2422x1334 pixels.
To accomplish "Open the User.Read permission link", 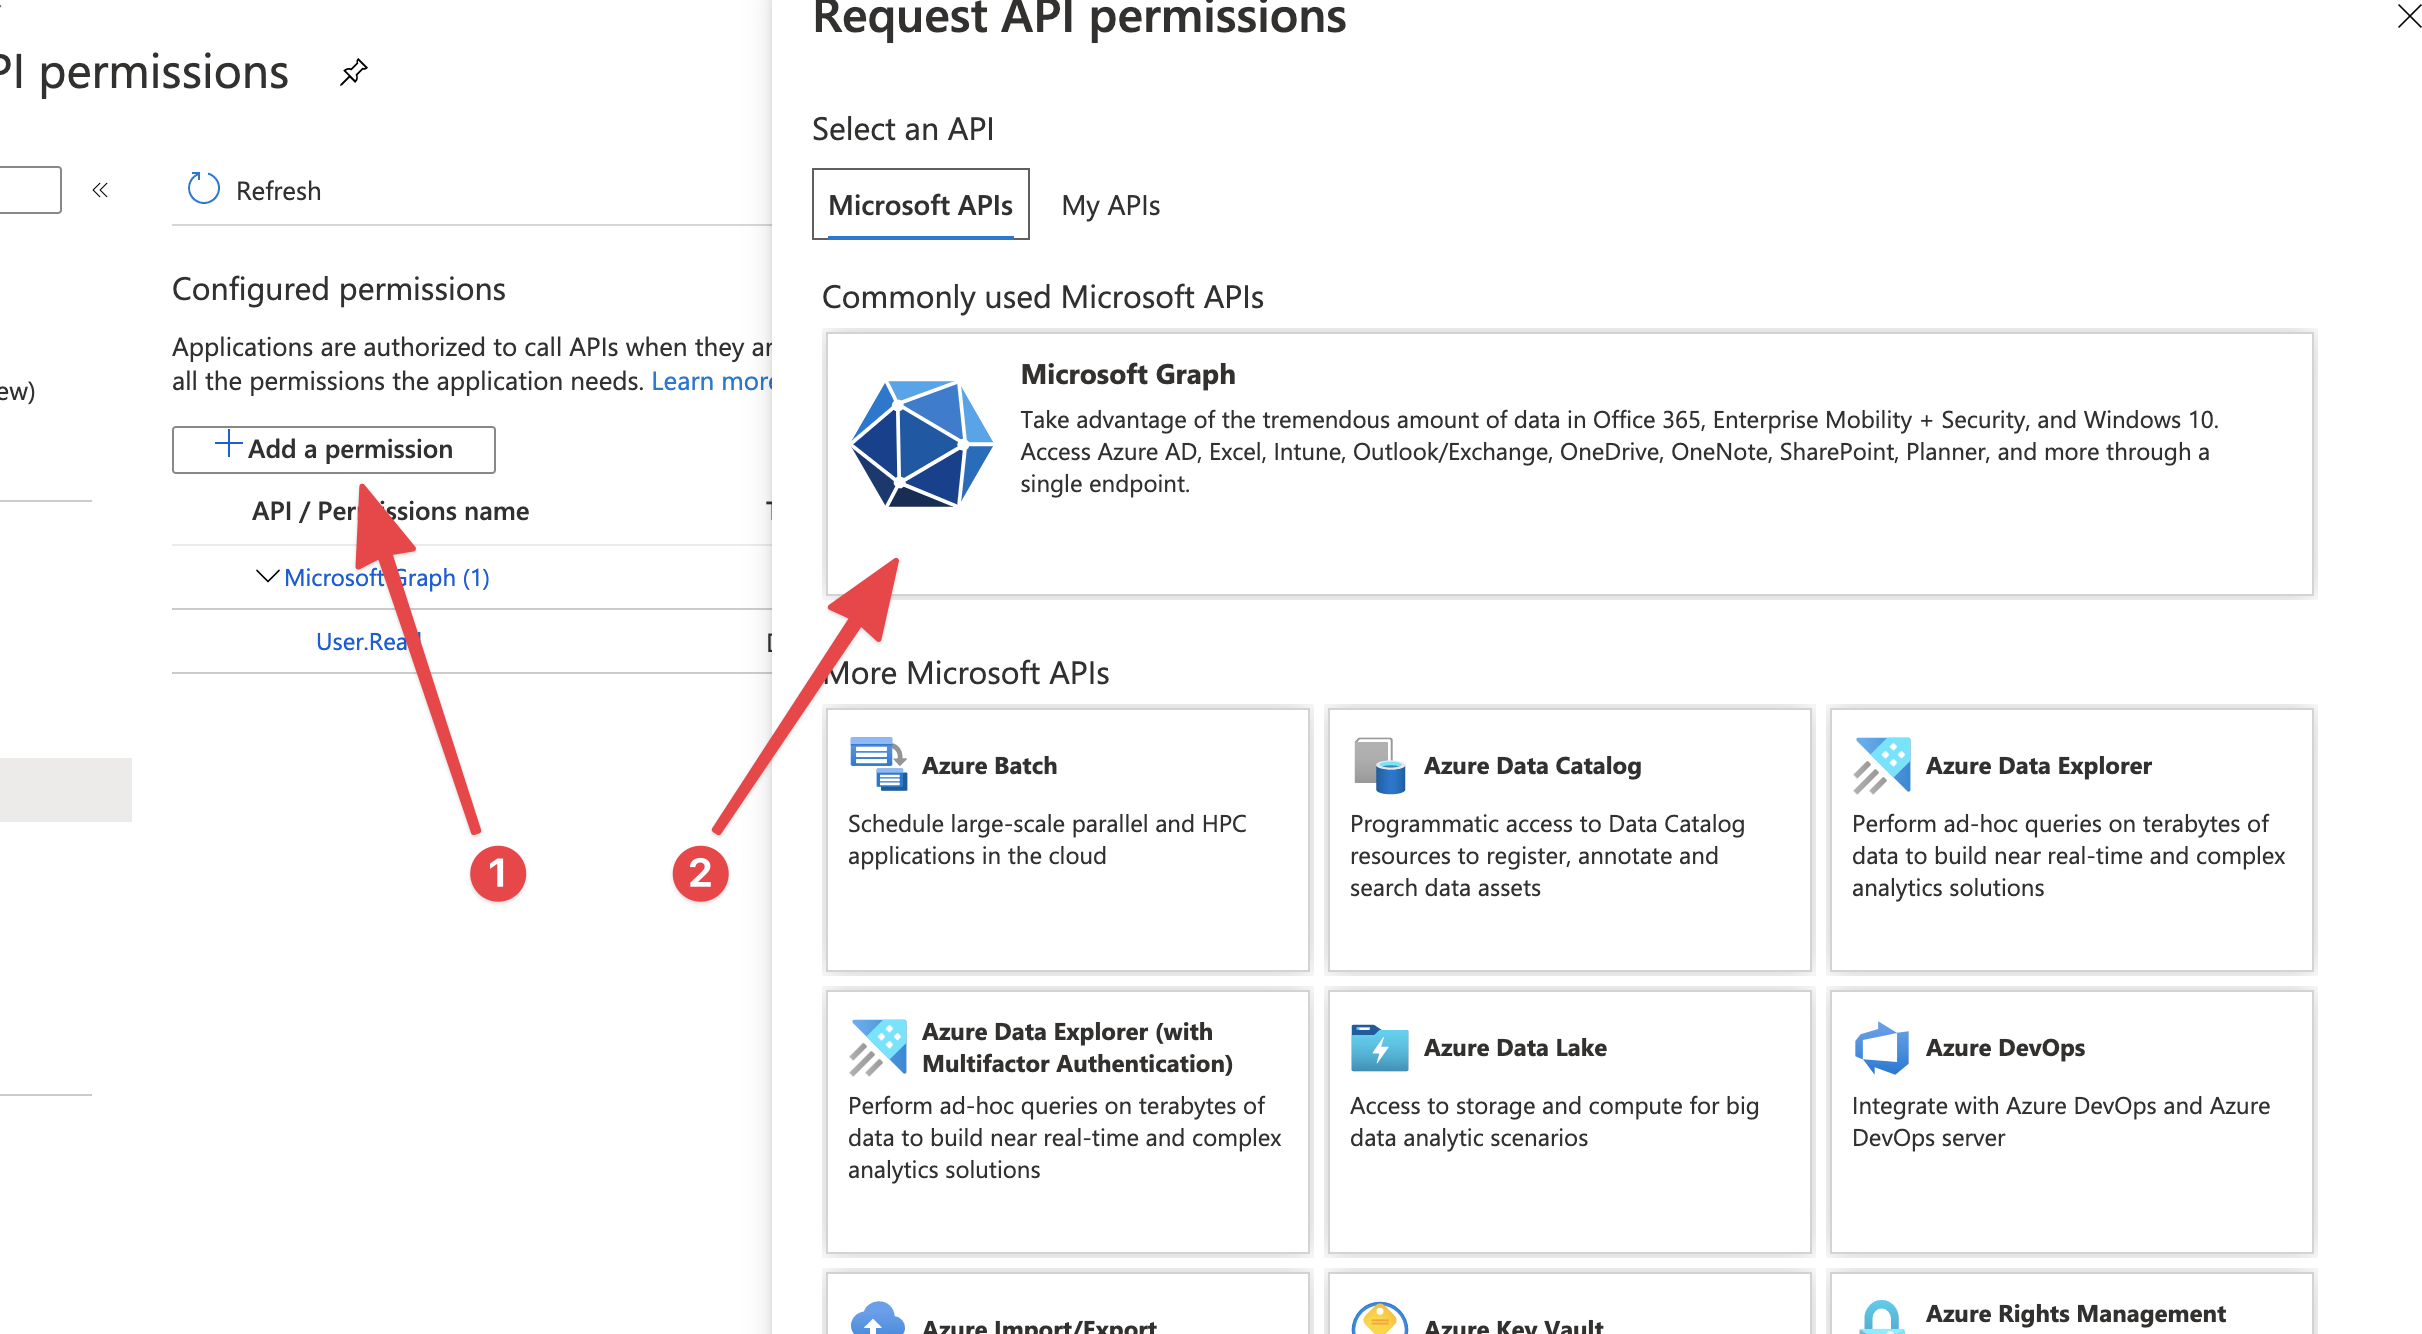I will click(x=368, y=641).
